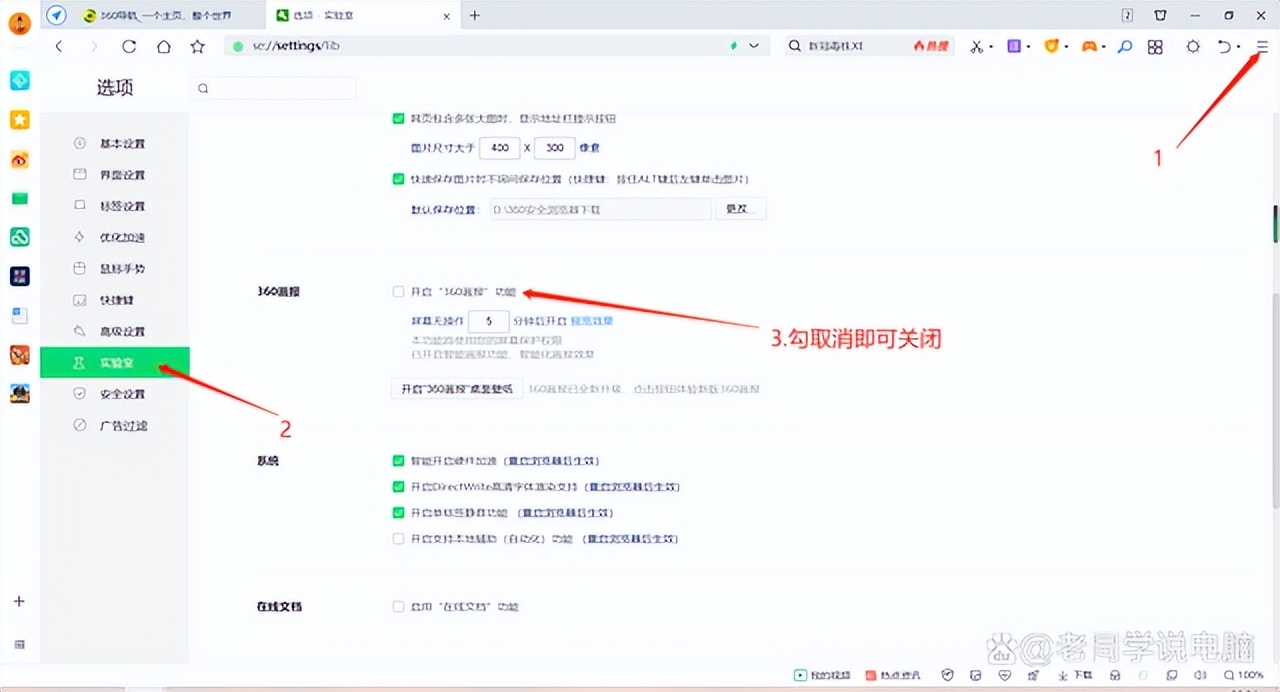Viewport: 1280px width, 692px height.
Task: Click the back navigation arrow
Action: pyautogui.click(x=59, y=46)
